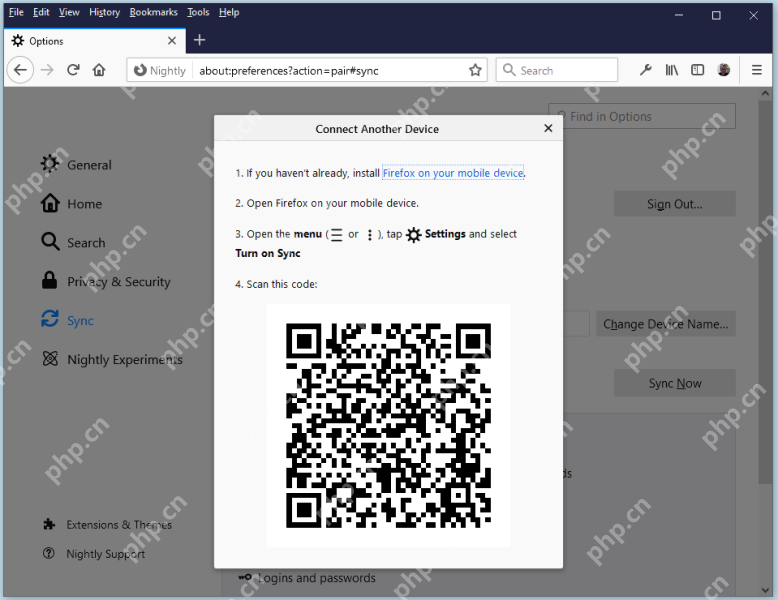Click Logins and passwords text
The image size is (778, 600).
[x=317, y=578]
